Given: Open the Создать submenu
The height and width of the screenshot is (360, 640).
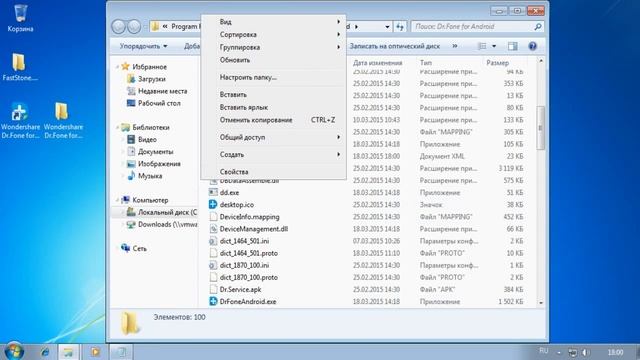Looking at the screenshot, I should click(273, 155).
